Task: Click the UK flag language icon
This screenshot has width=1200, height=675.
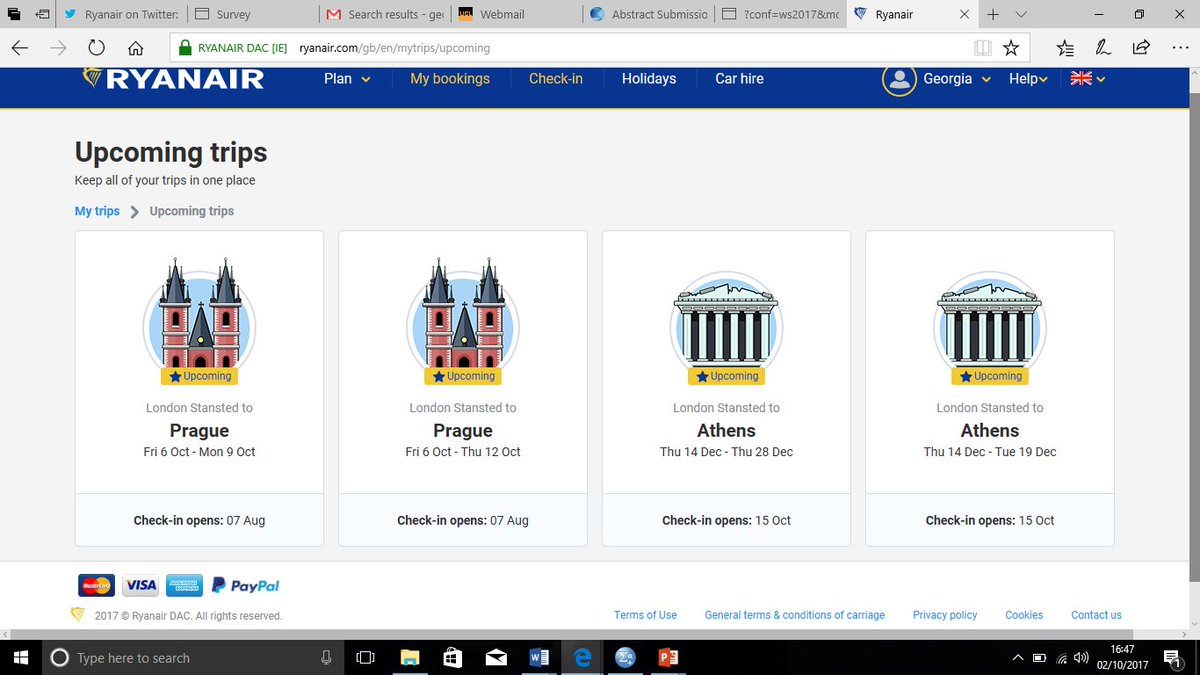Action: click(x=1081, y=79)
